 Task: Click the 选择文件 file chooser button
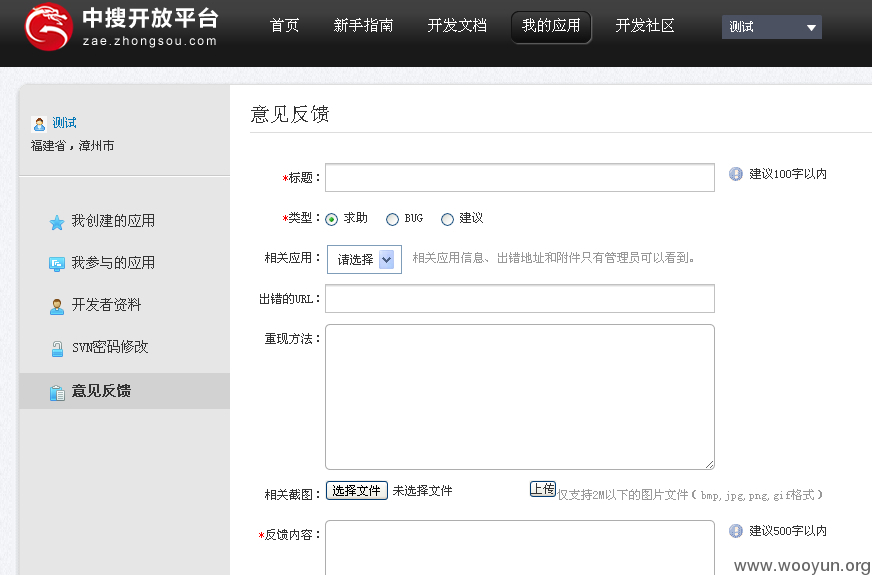[x=356, y=490]
